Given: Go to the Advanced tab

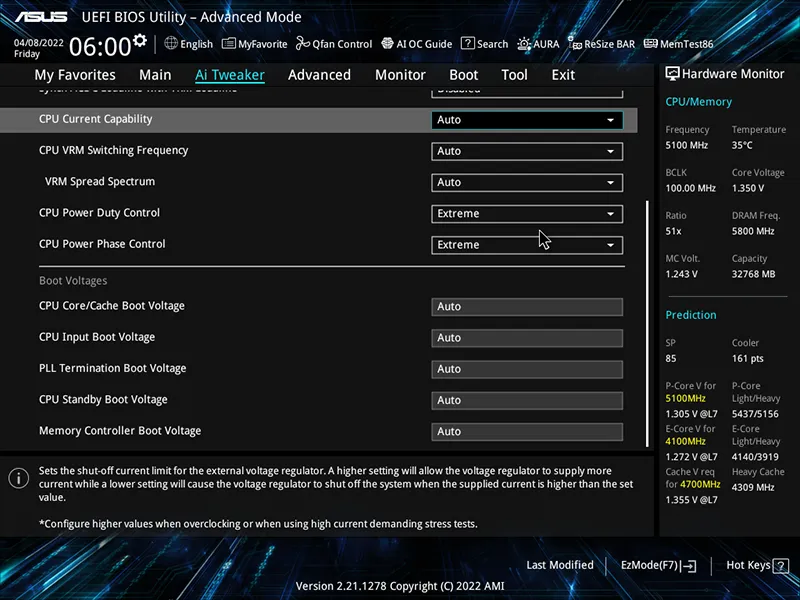Looking at the screenshot, I should (x=319, y=75).
